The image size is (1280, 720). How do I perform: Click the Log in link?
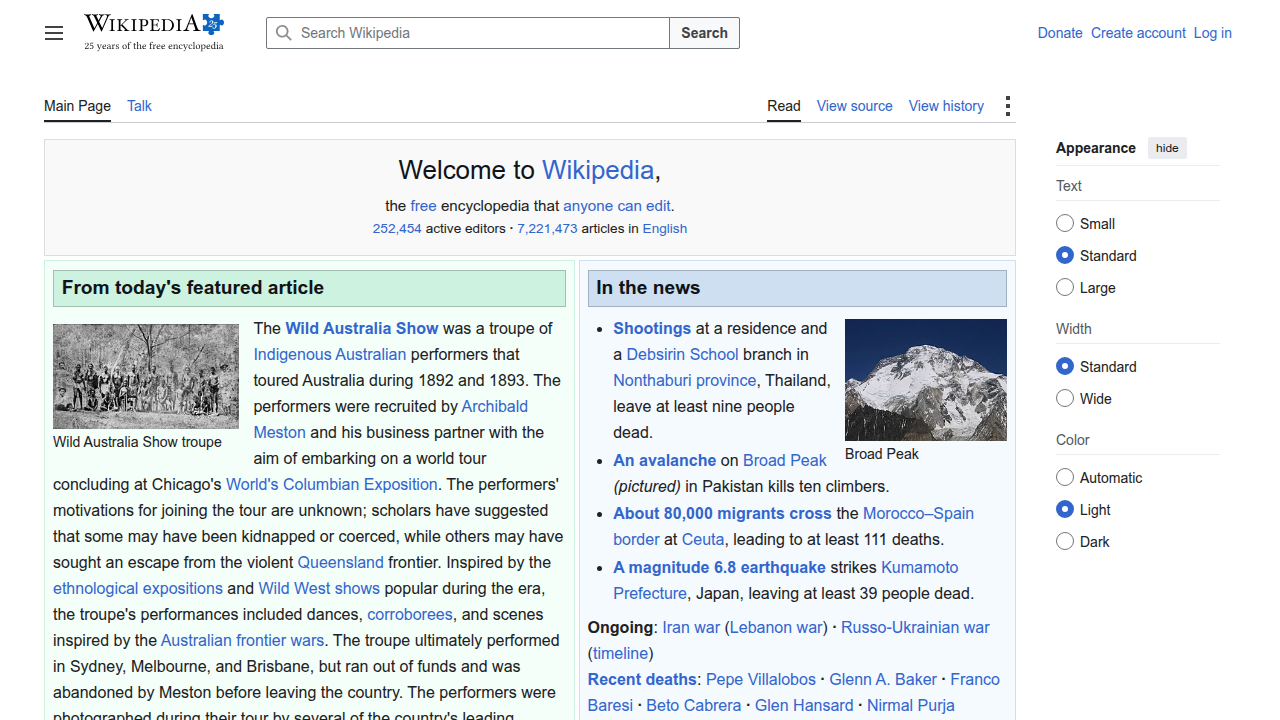(1213, 33)
